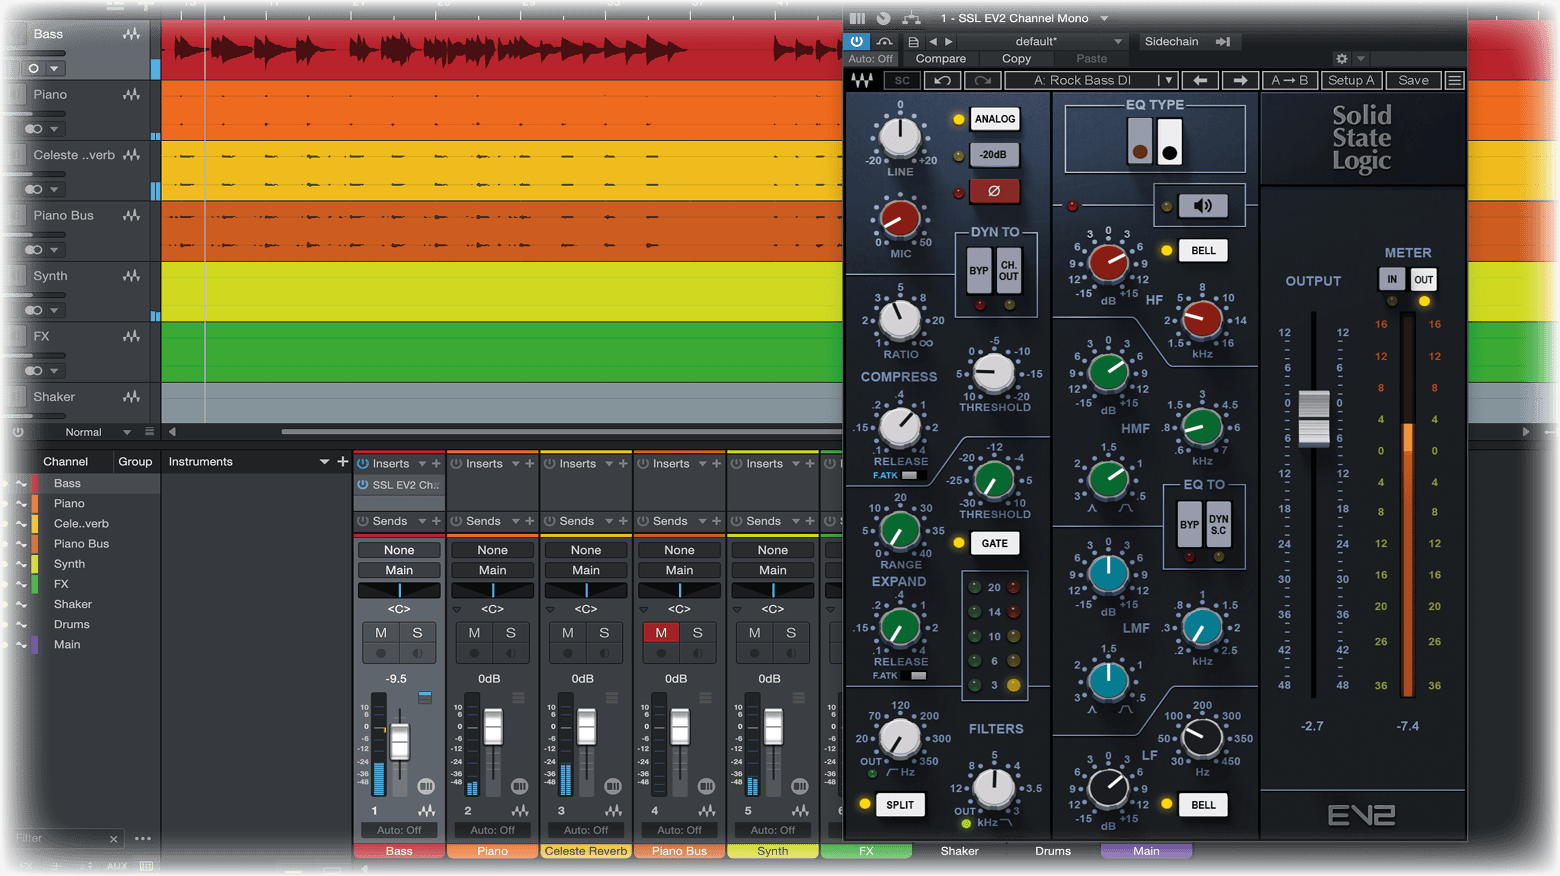Load previous preset with left arrow
This screenshot has width=1560, height=876.
(x=1200, y=80)
